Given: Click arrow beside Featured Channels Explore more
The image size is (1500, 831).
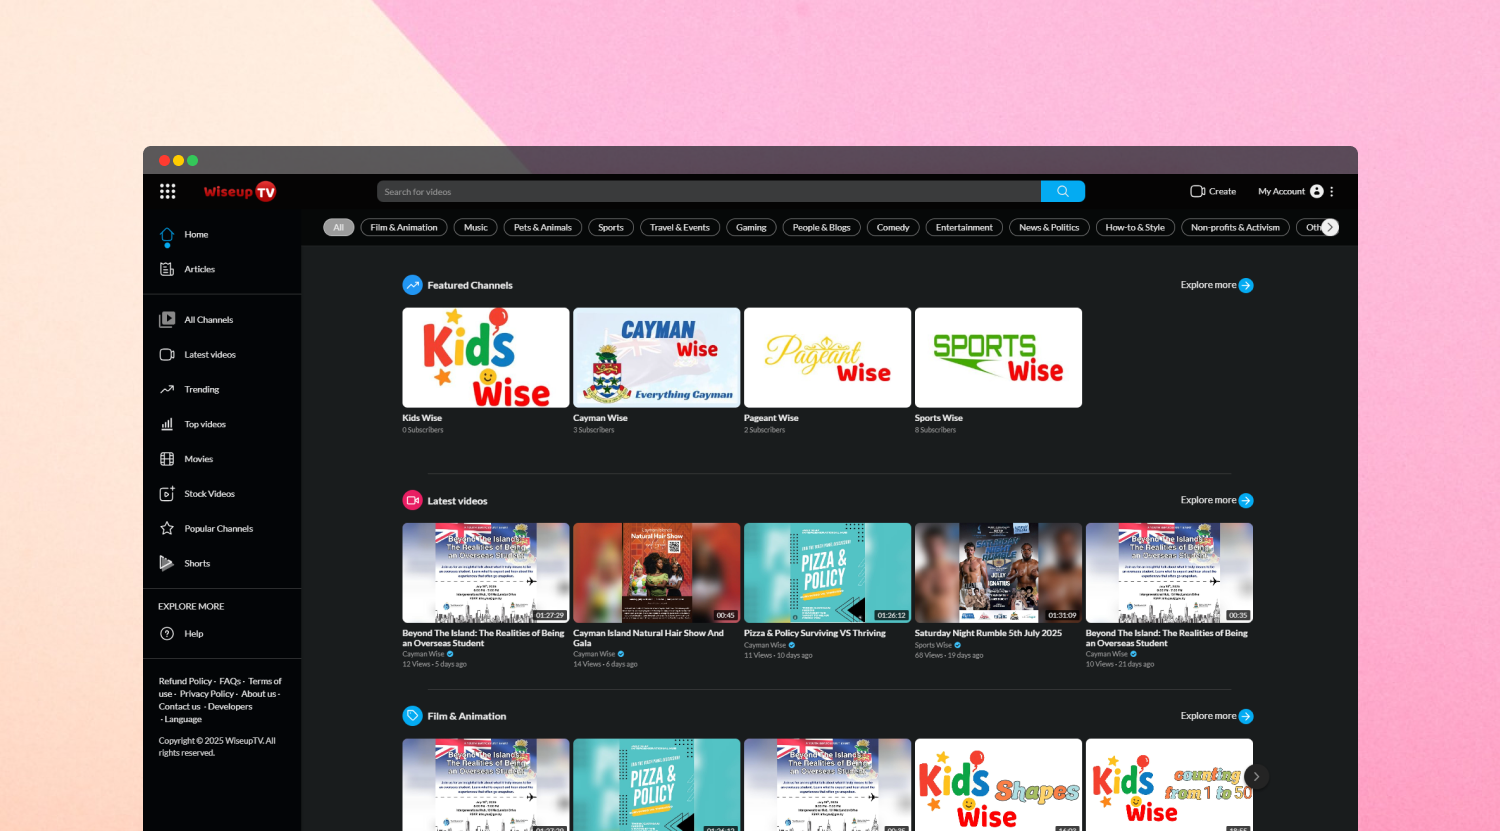Looking at the screenshot, I should coord(1246,286).
